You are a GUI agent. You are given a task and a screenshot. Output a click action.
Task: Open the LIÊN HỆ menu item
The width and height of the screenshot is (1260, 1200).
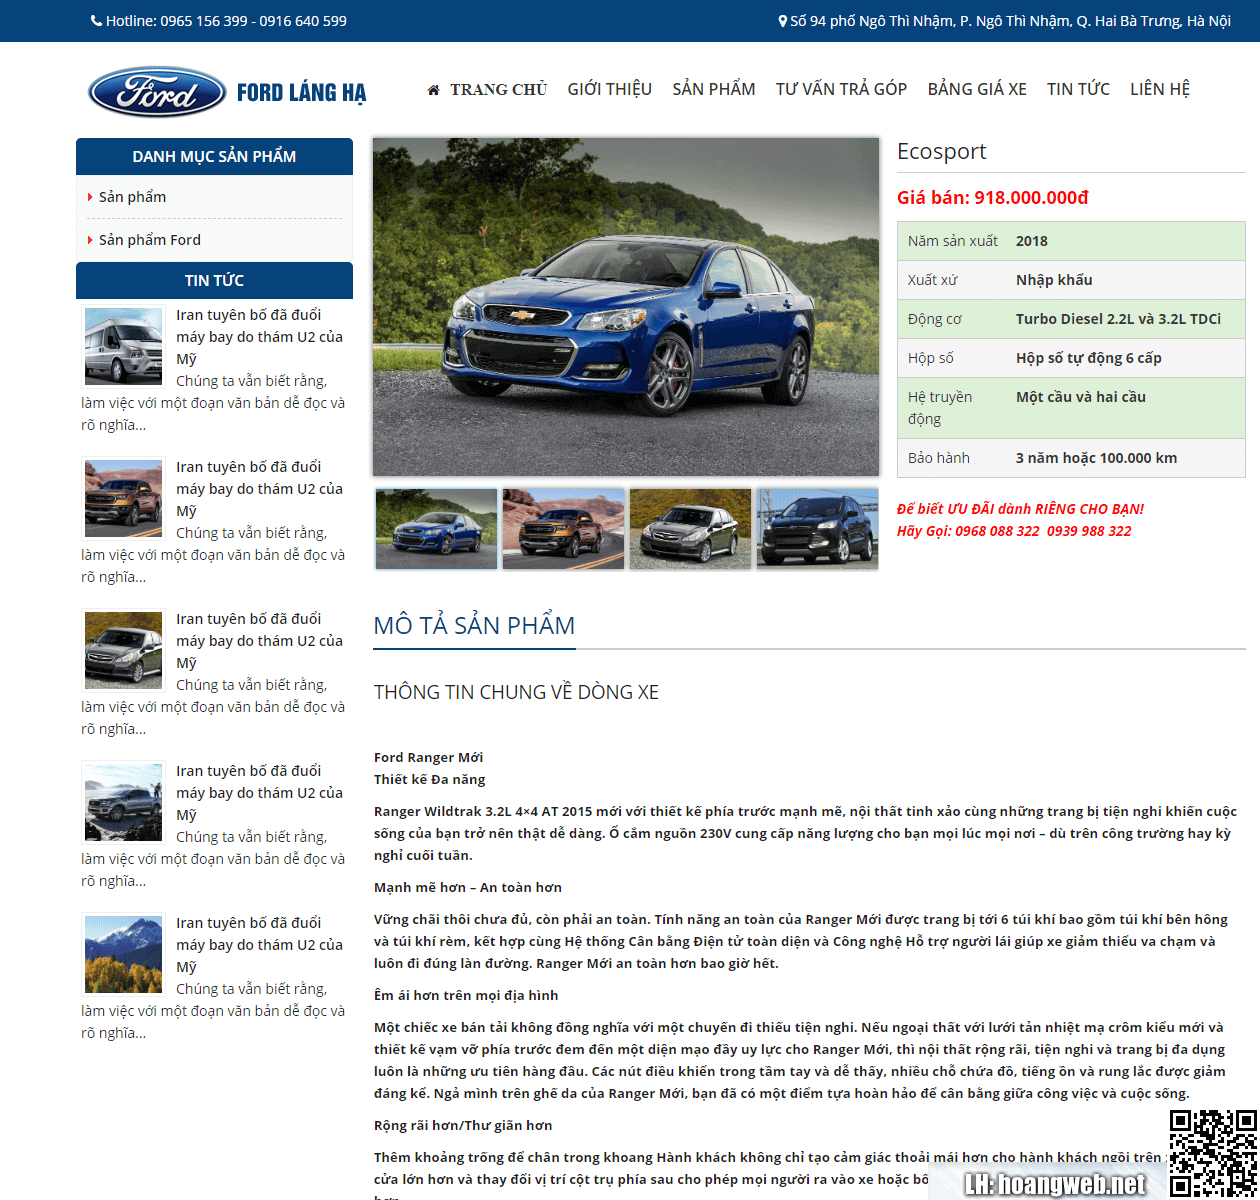point(1160,89)
